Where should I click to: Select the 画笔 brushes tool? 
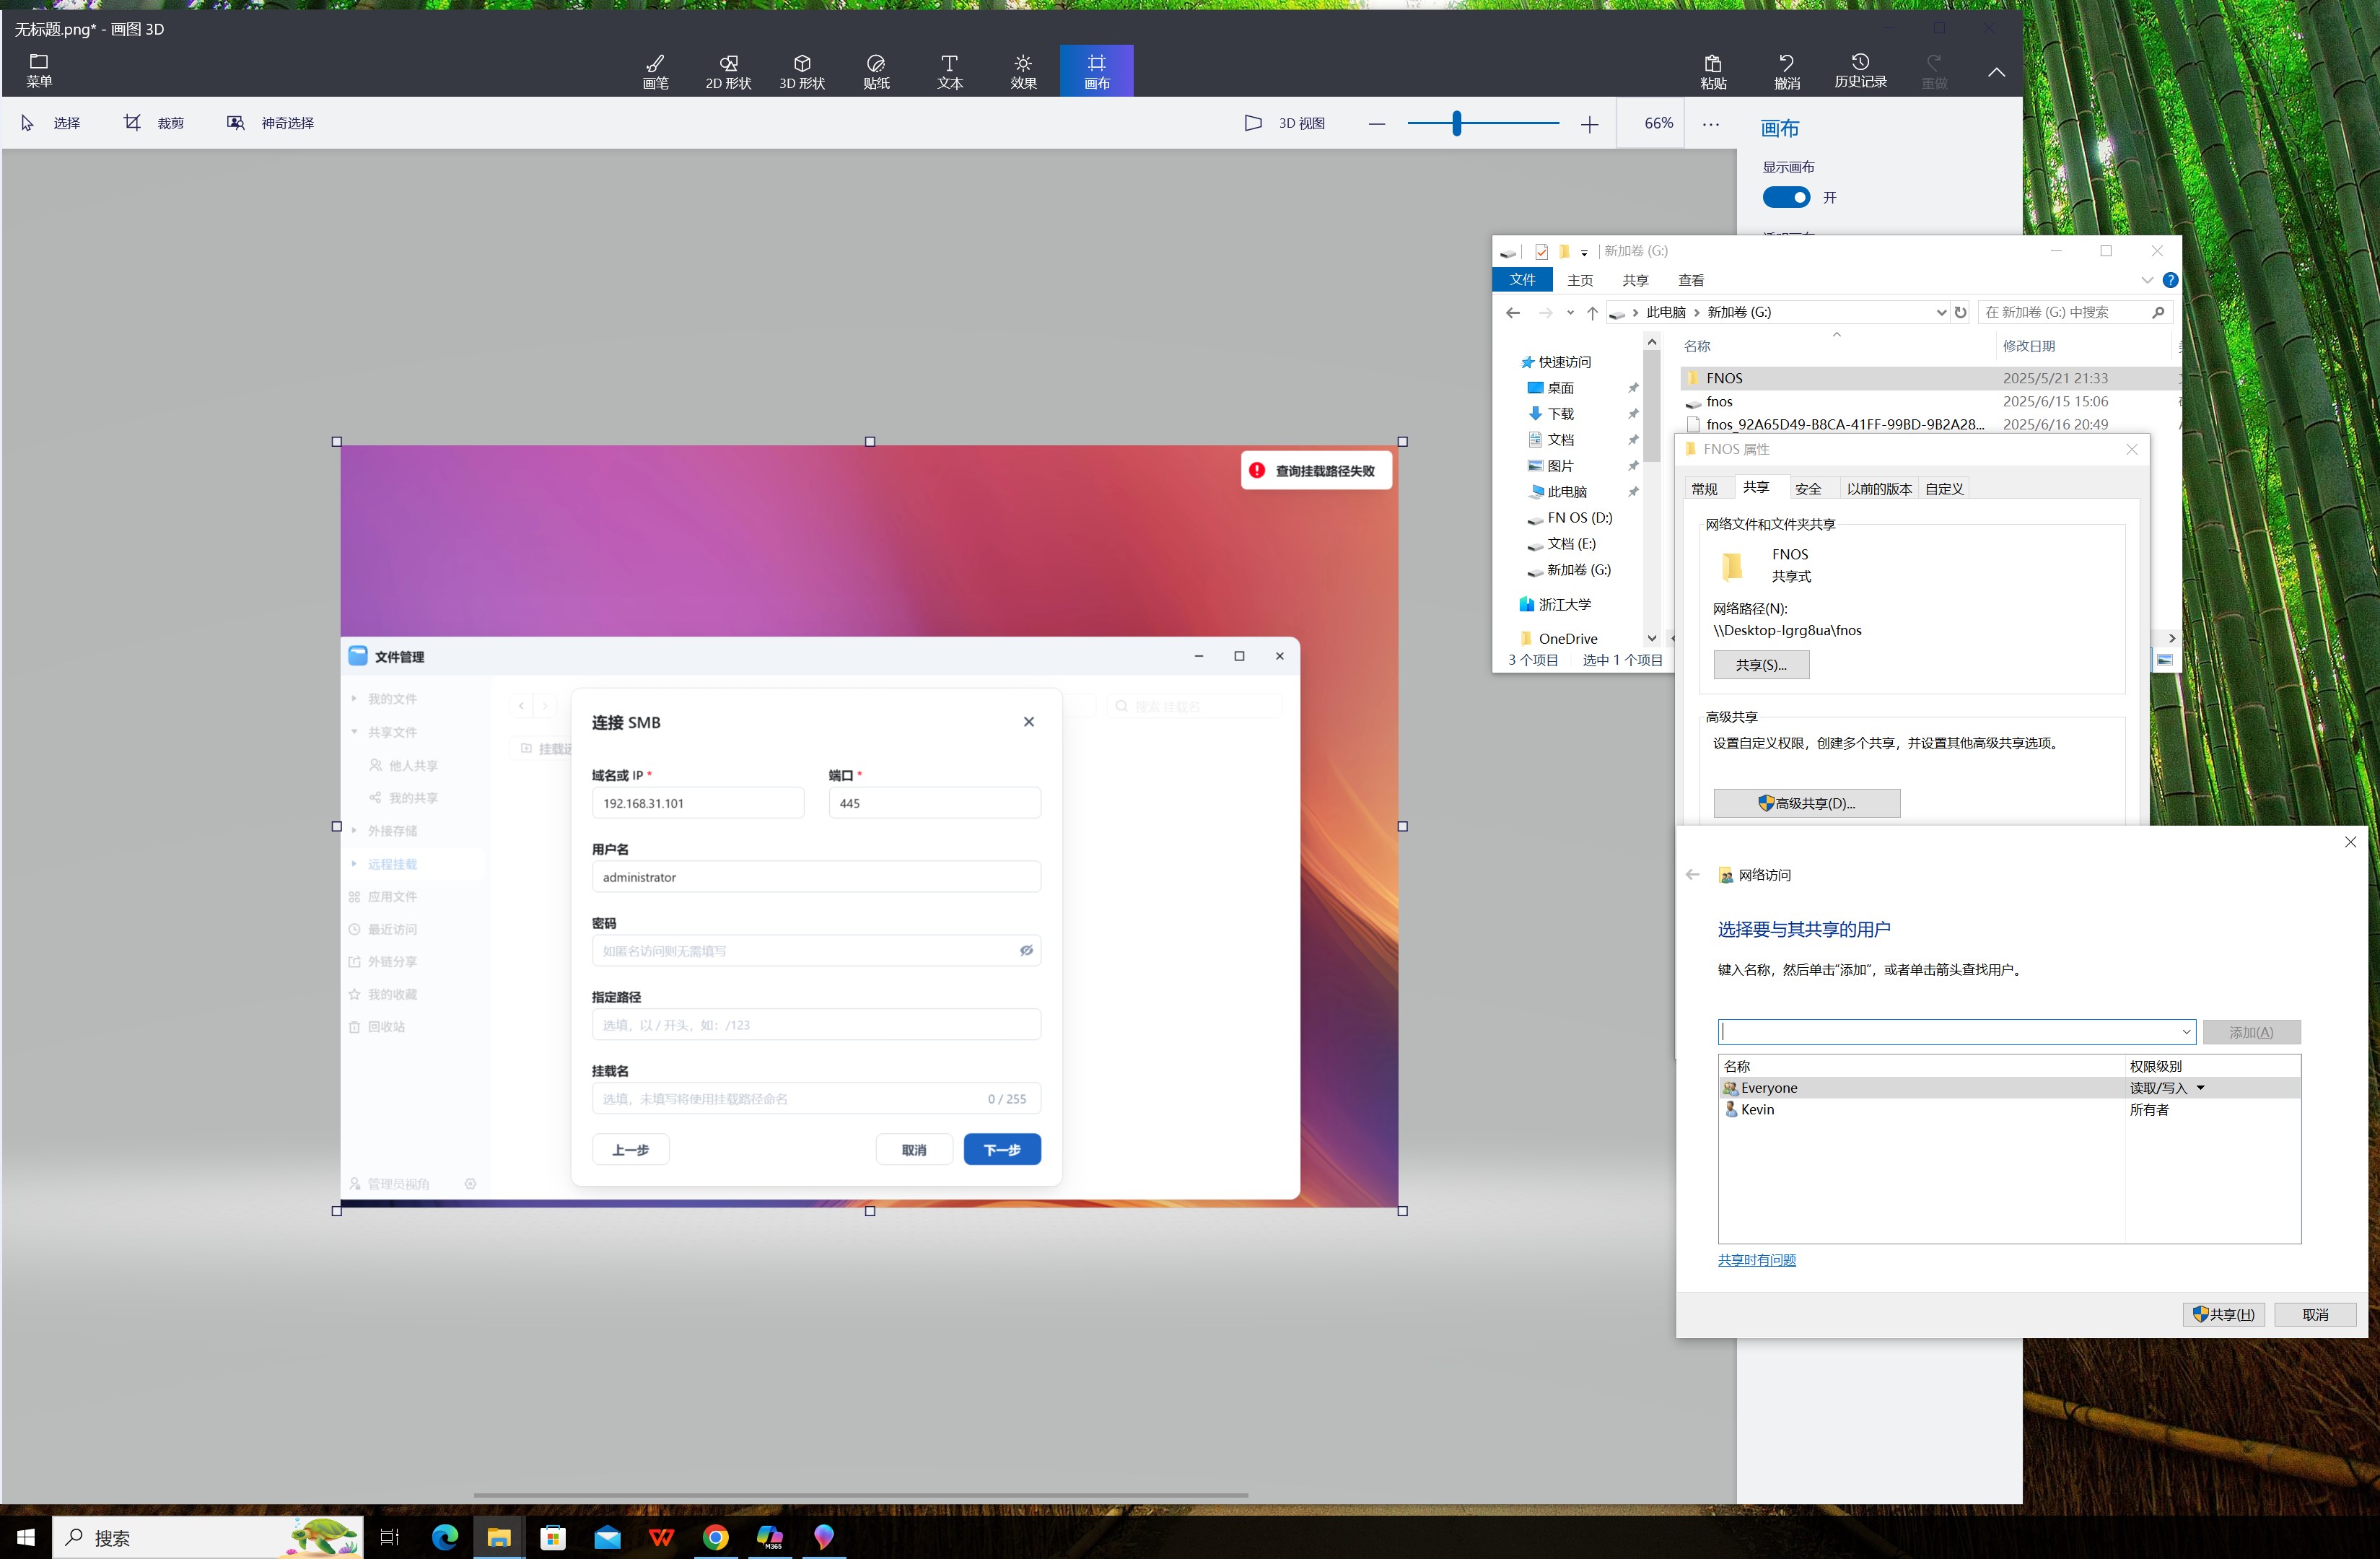tap(655, 71)
